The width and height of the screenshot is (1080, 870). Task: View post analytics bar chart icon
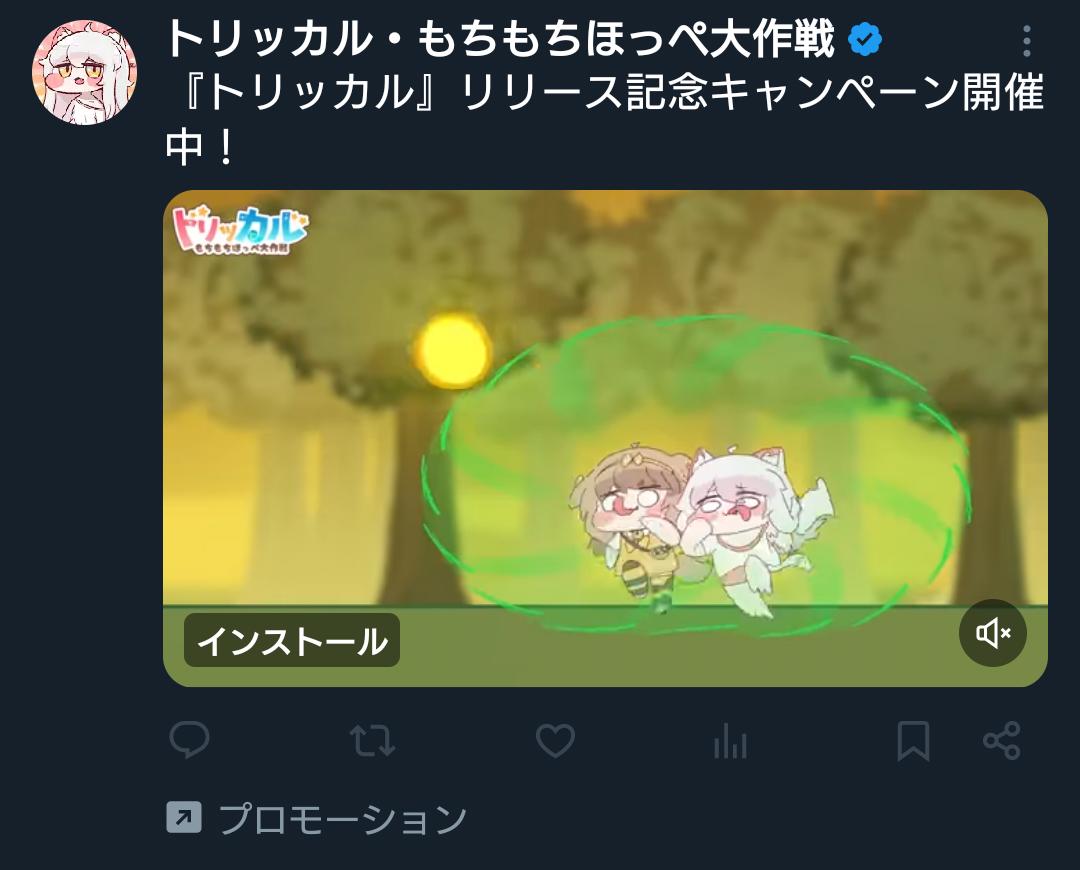click(x=730, y=741)
